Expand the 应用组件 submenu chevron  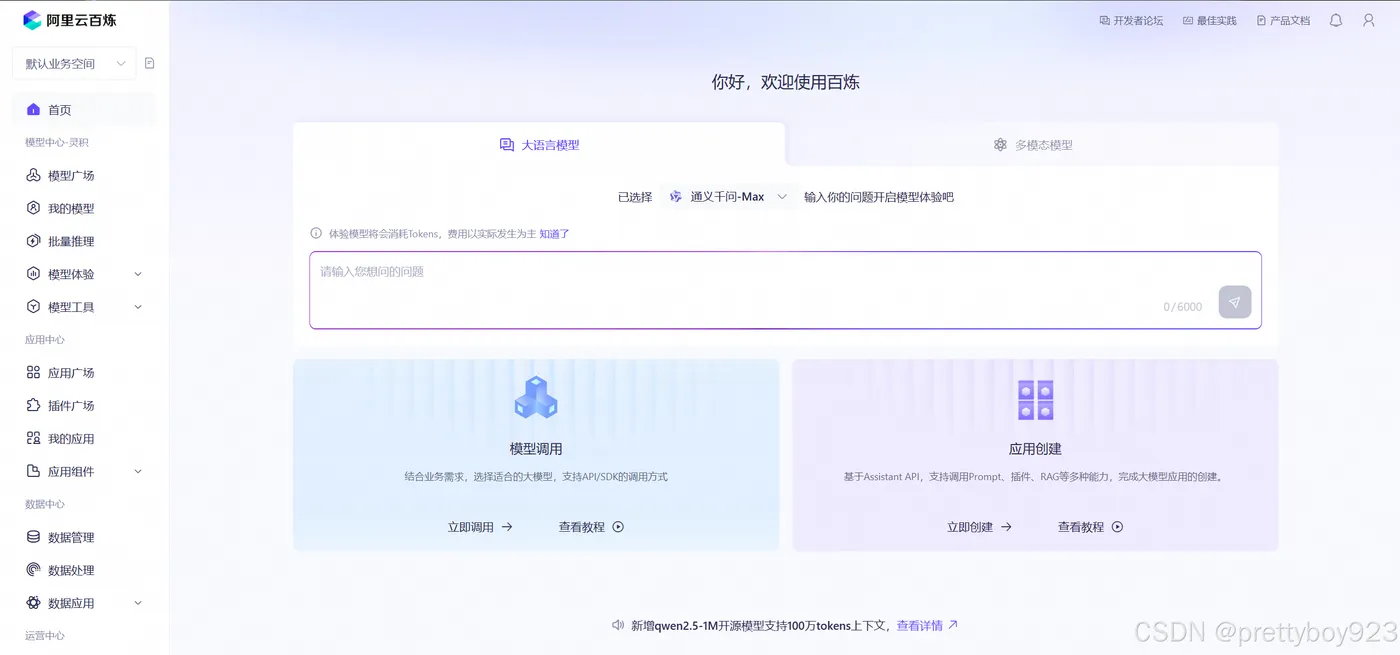[138, 472]
